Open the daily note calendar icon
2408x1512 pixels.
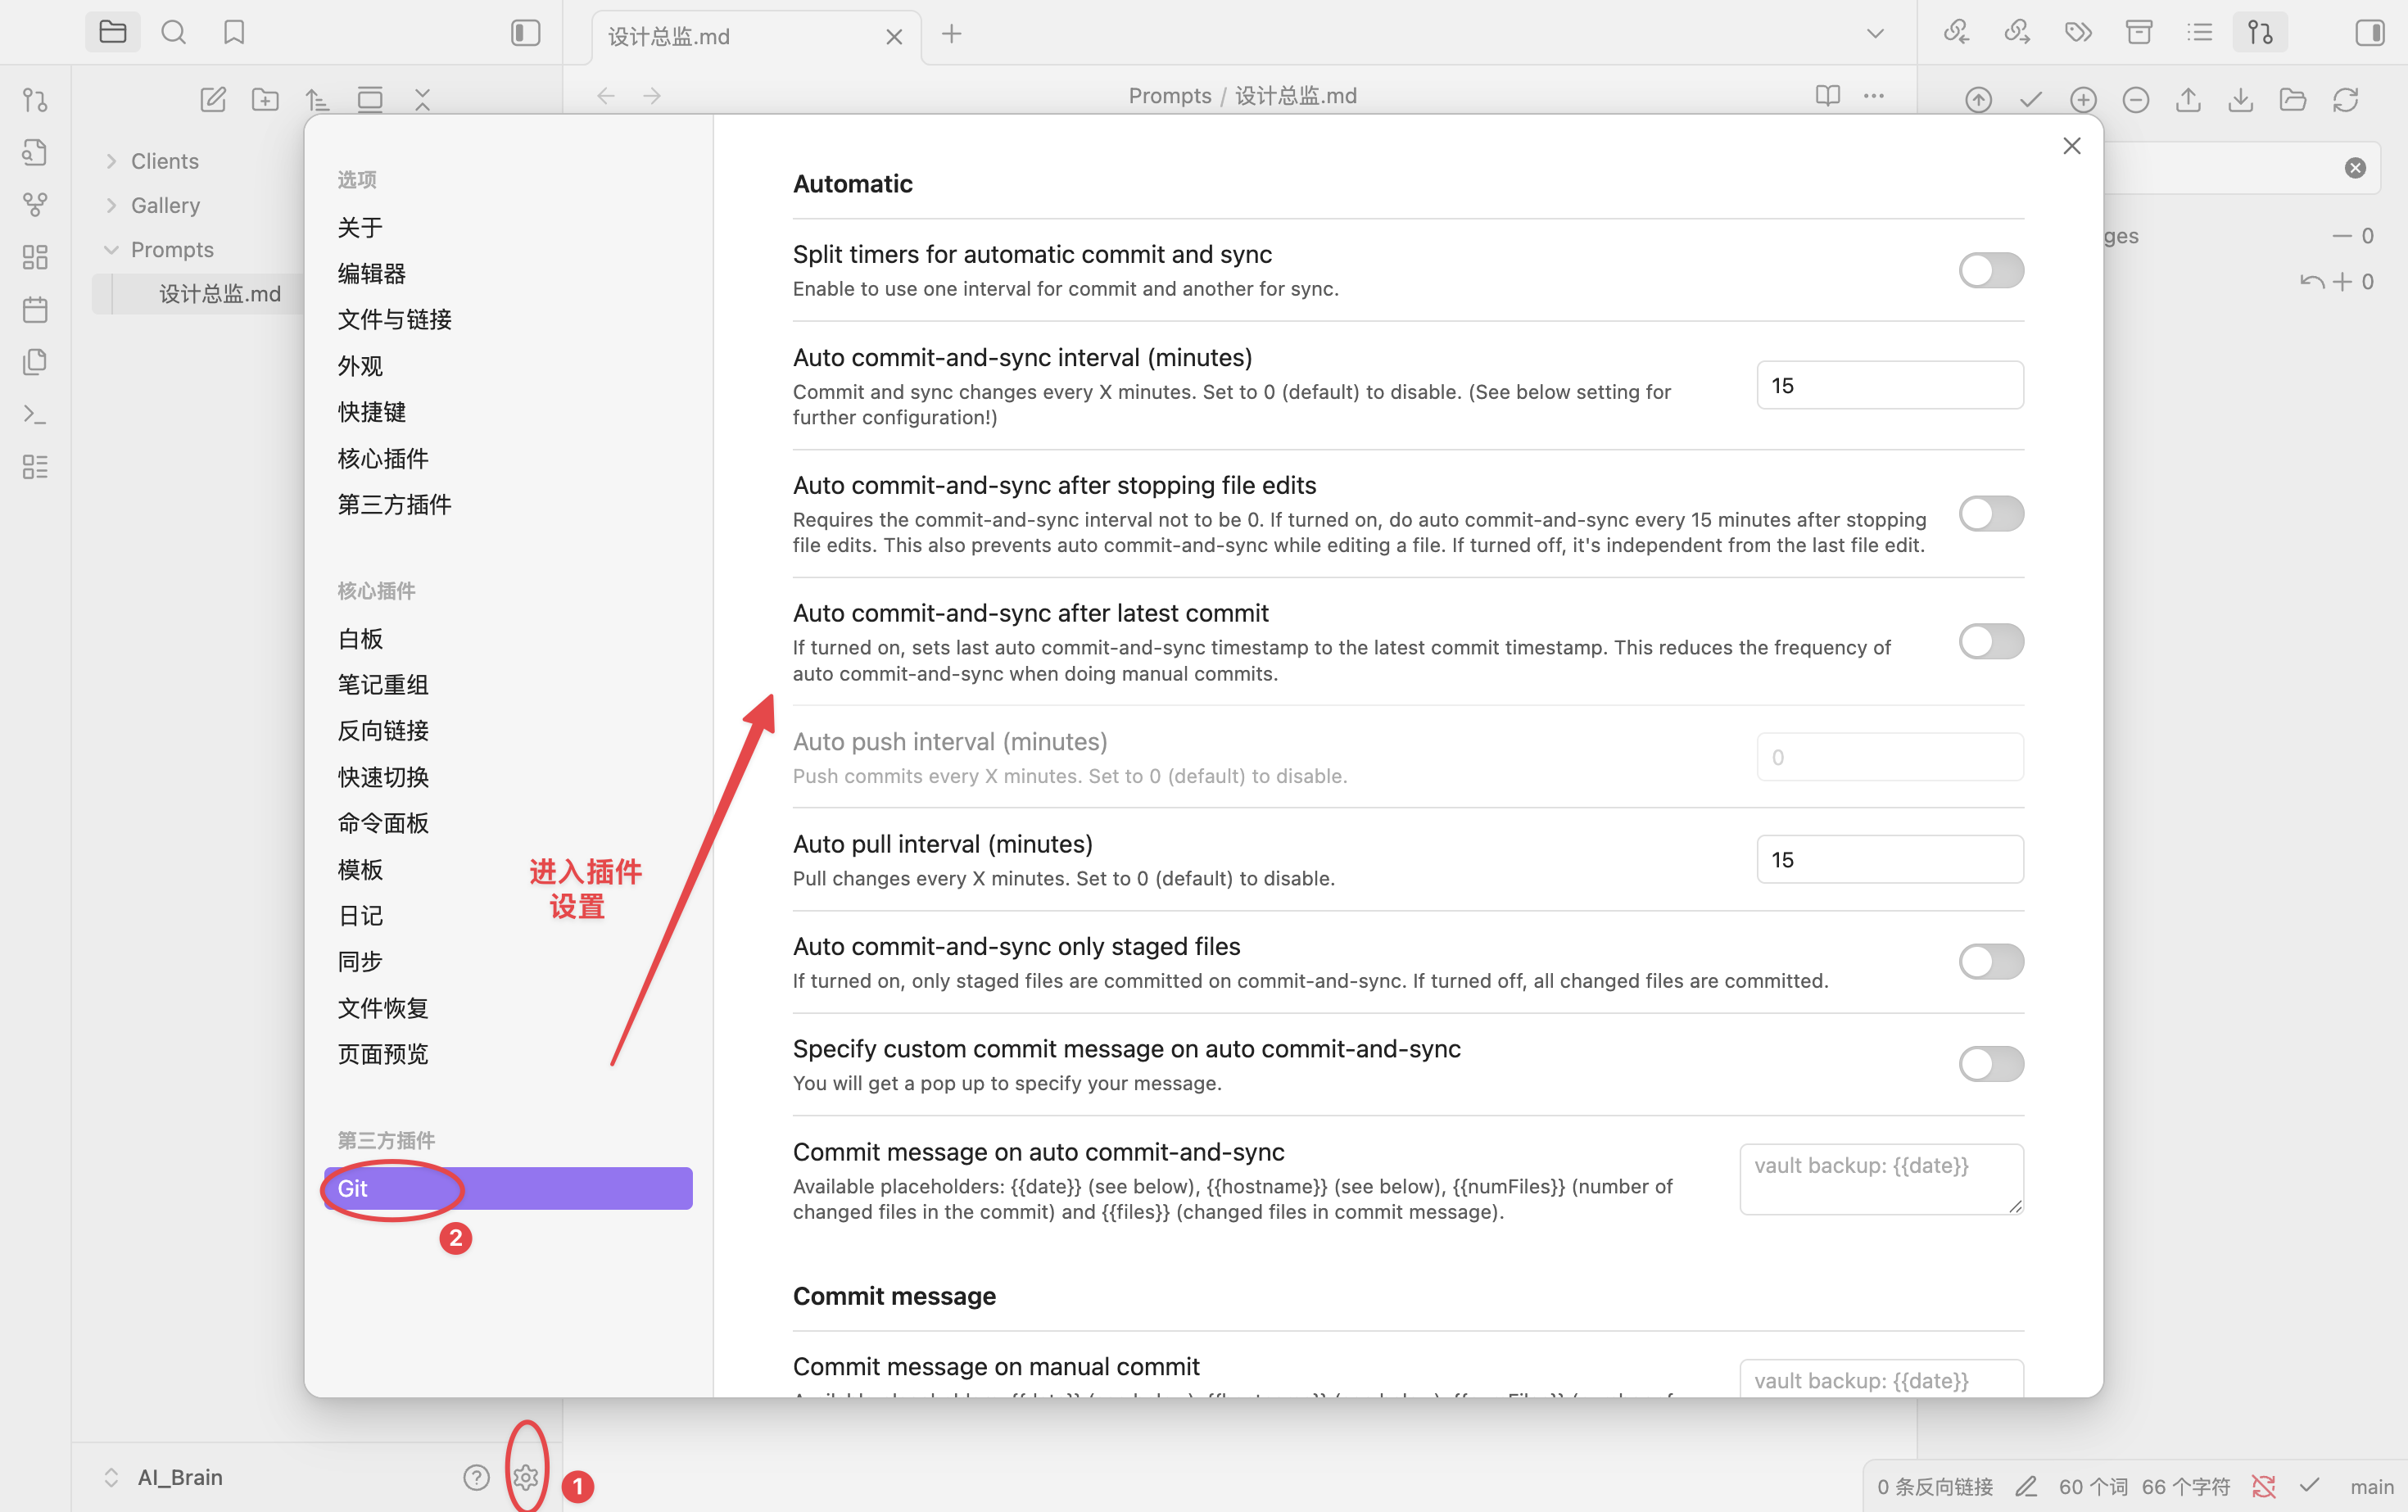[35, 310]
